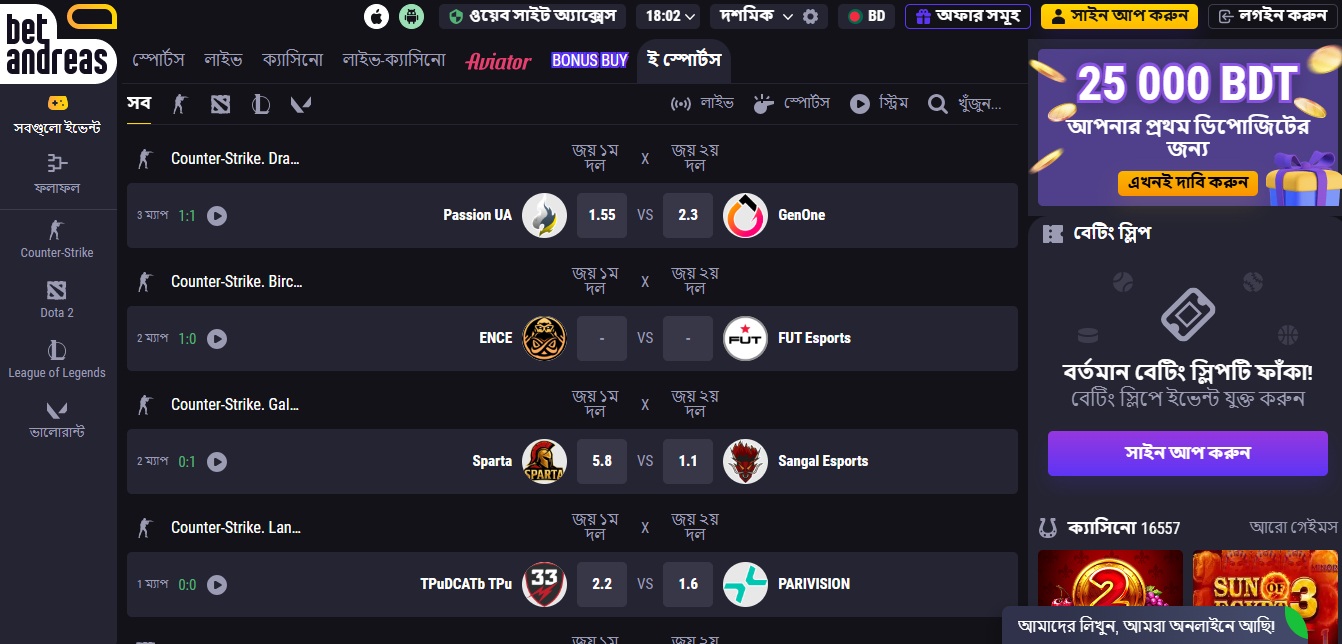Click the Android app download icon
This screenshot has height=644, width=1342.
(410, 16)
